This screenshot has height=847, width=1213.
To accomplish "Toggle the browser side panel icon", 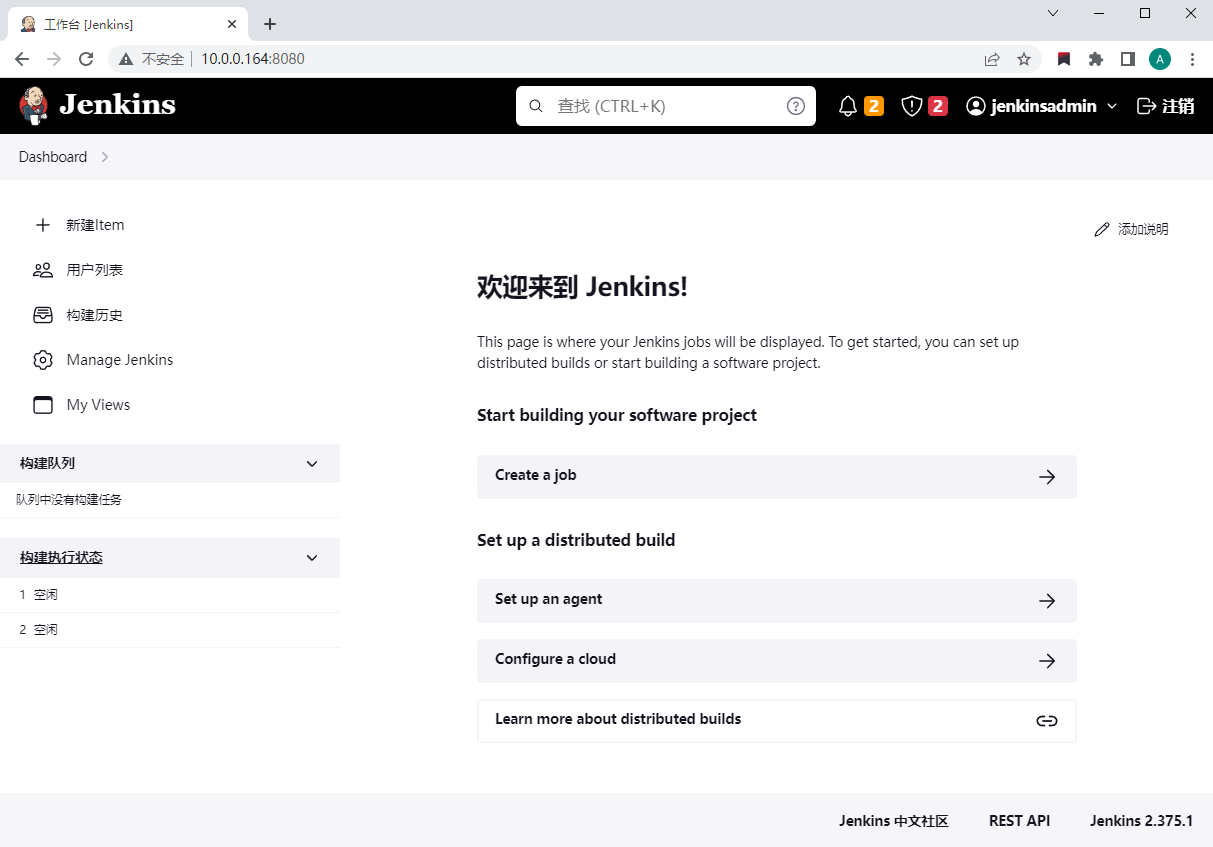I will 1128,59.
